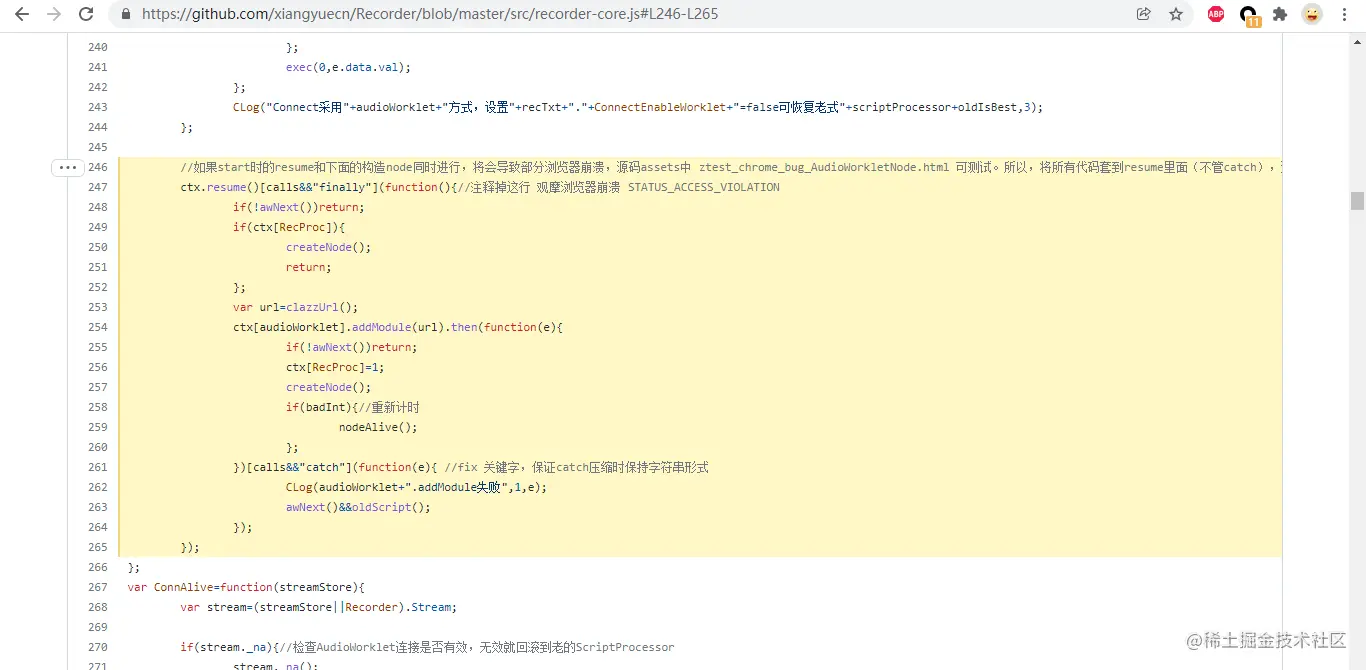This screenshot has height=670, width=1366.
Task: Click the code 'exec(0,e.data.val);'
Action: tap(348, 67)
